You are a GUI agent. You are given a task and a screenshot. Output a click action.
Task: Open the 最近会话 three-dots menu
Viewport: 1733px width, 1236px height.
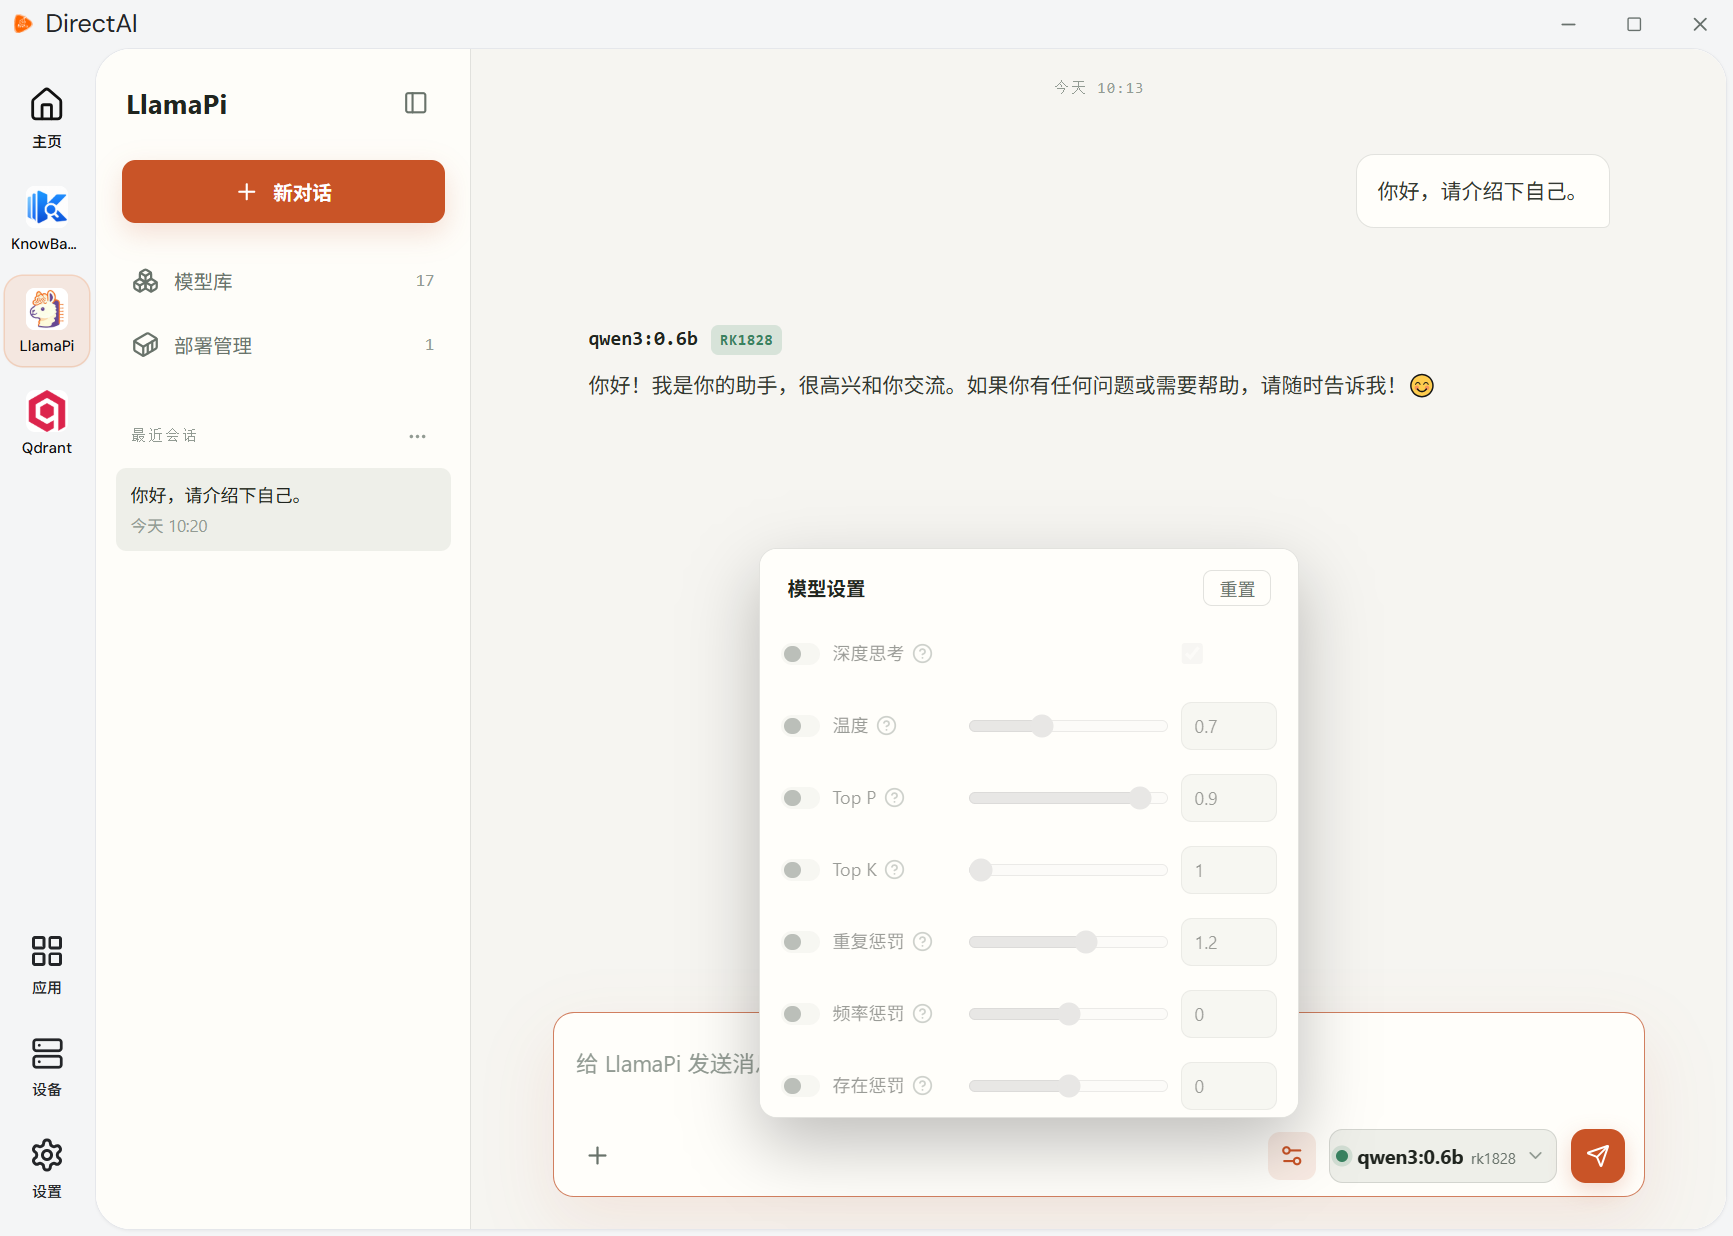tap(417, 436)
